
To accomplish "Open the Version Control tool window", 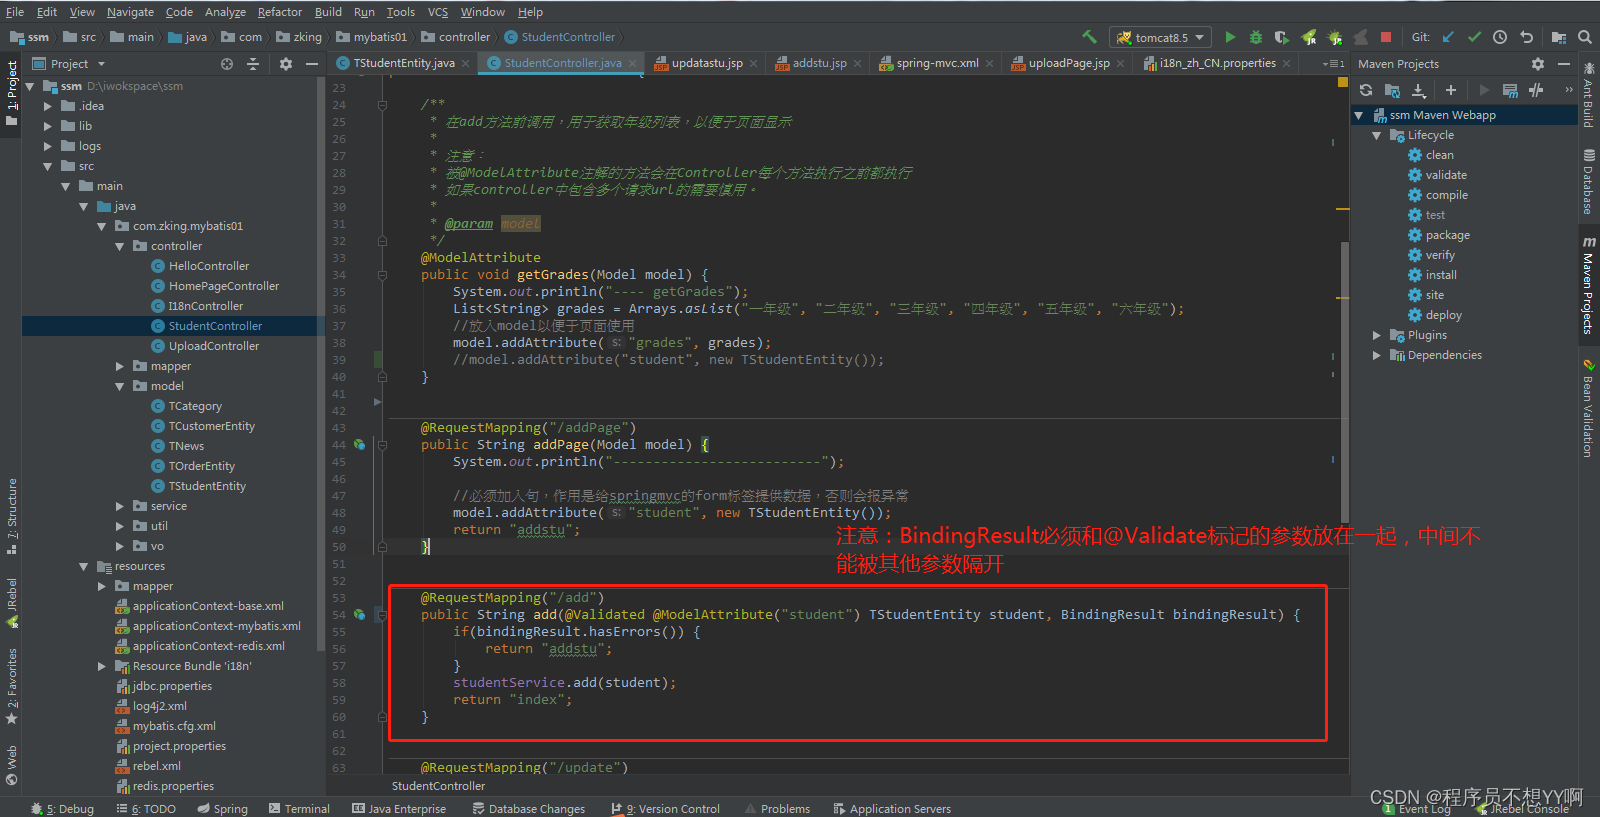I will [x=666, y=808].
